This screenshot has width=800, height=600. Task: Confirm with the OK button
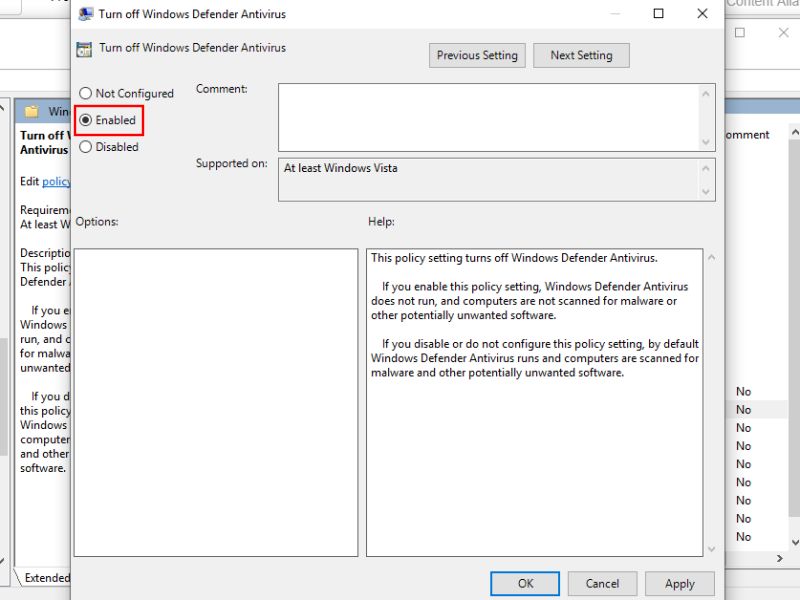click(525, 583)
